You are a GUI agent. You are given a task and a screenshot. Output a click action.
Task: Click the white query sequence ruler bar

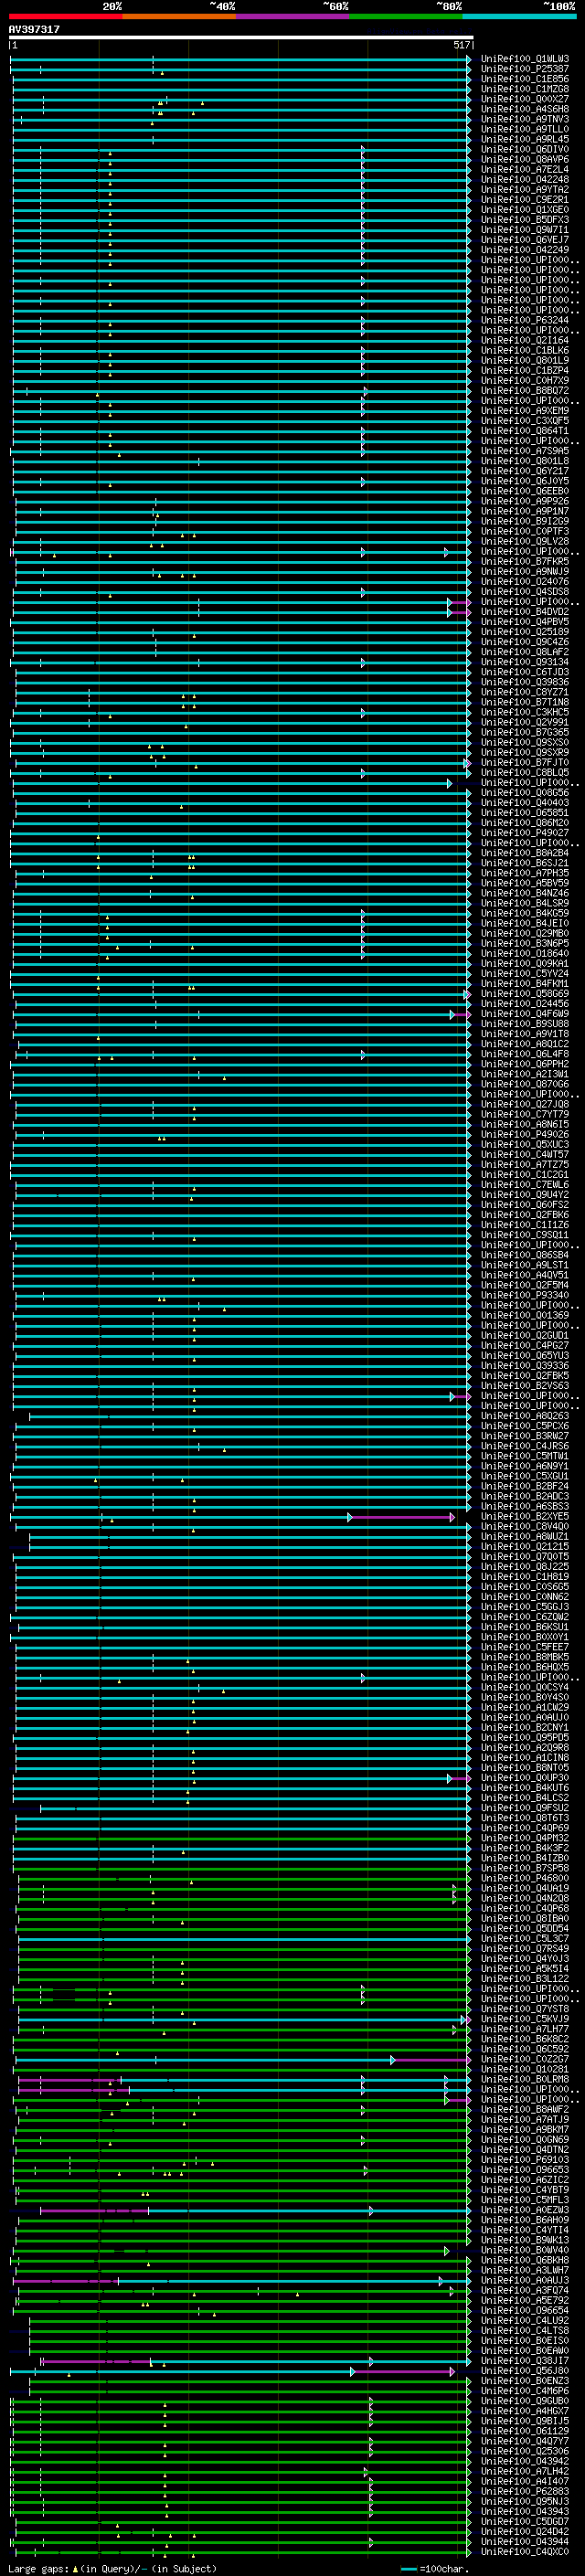241,37
